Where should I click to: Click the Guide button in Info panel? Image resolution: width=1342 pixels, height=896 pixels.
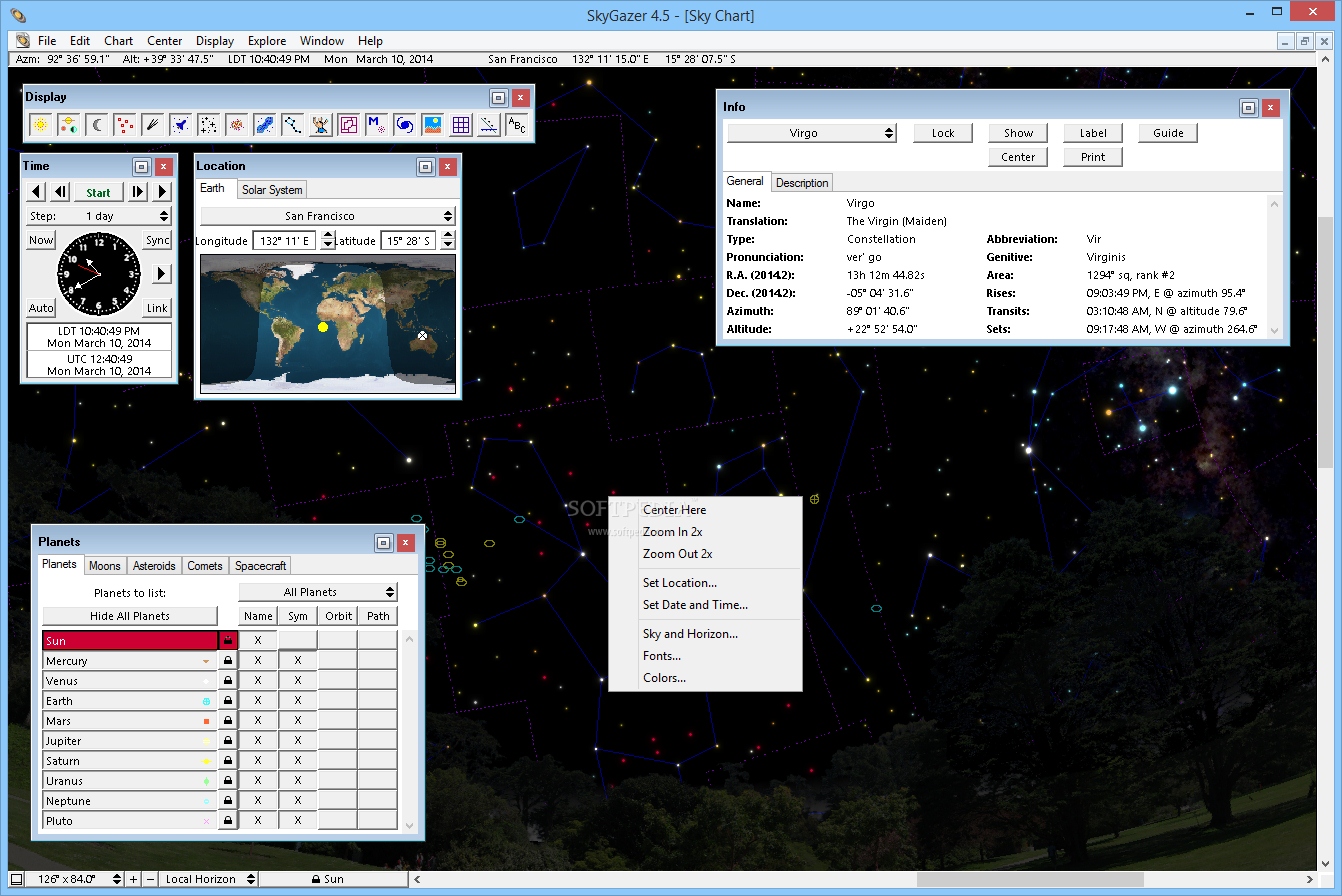[x=1168, y=133]
